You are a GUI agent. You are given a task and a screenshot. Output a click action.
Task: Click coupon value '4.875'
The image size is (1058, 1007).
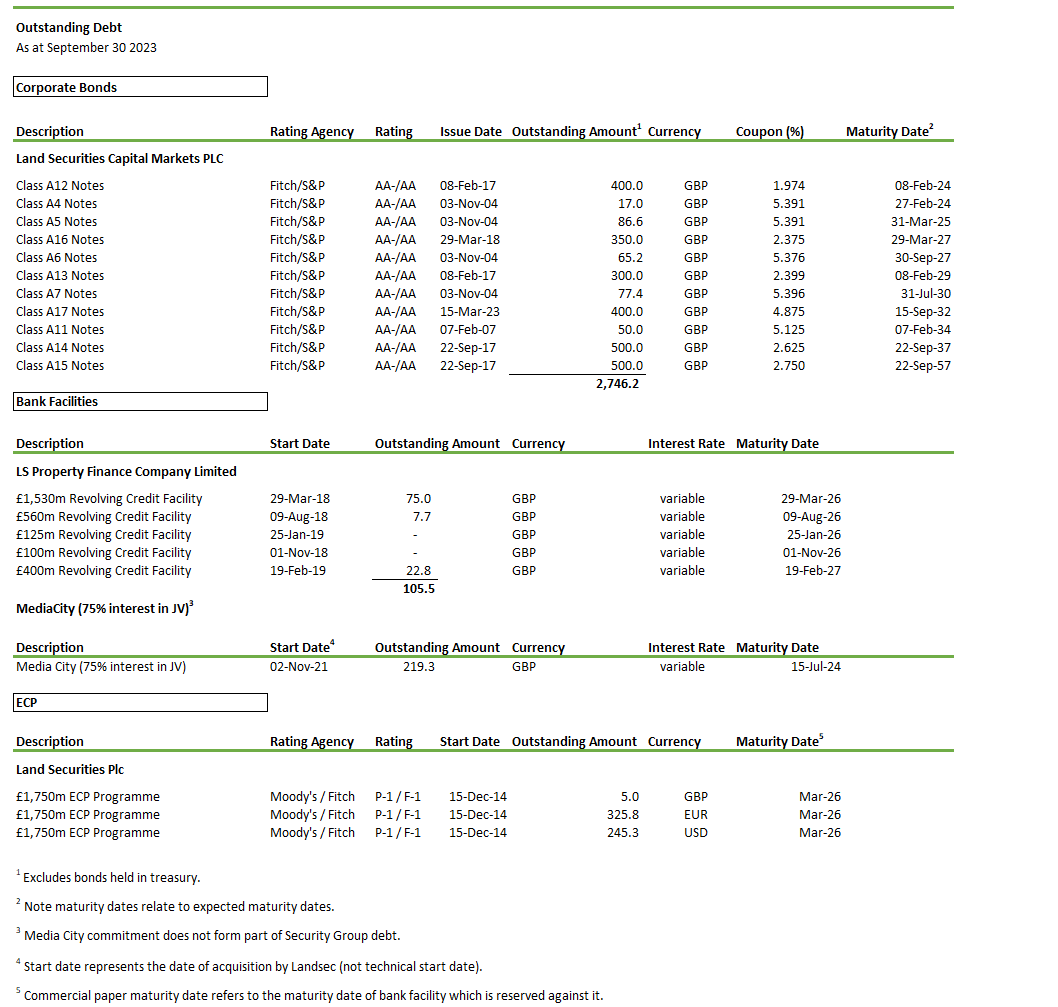click(789, 312)
